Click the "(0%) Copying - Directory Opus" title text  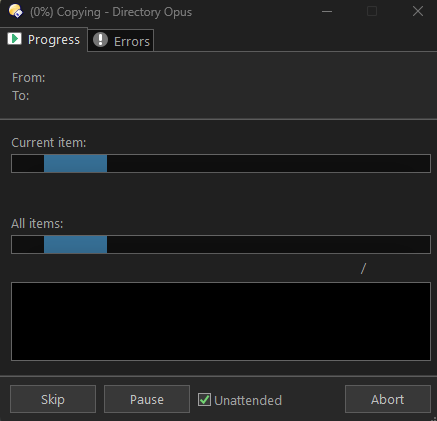111,12
